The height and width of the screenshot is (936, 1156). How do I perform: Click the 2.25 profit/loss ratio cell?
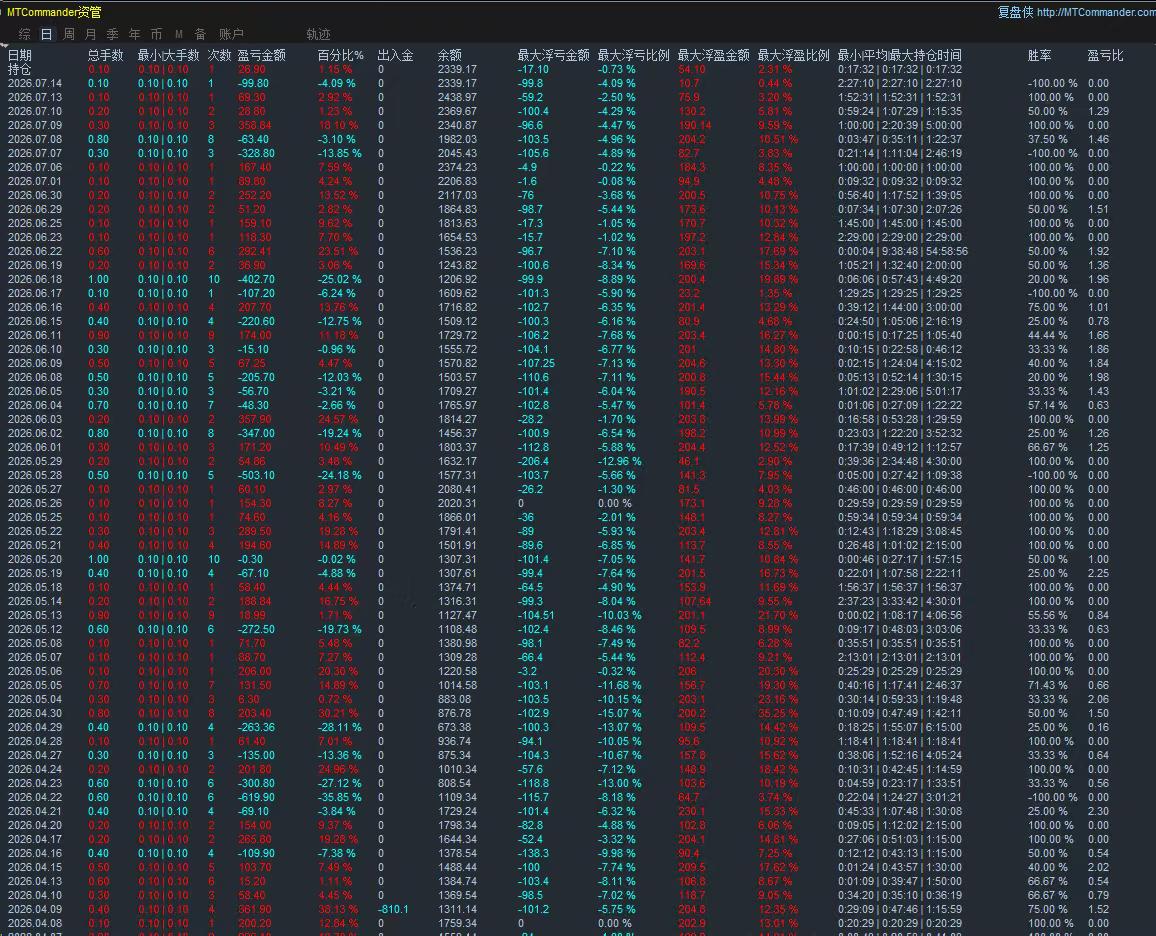click(x=1098, y=573)
